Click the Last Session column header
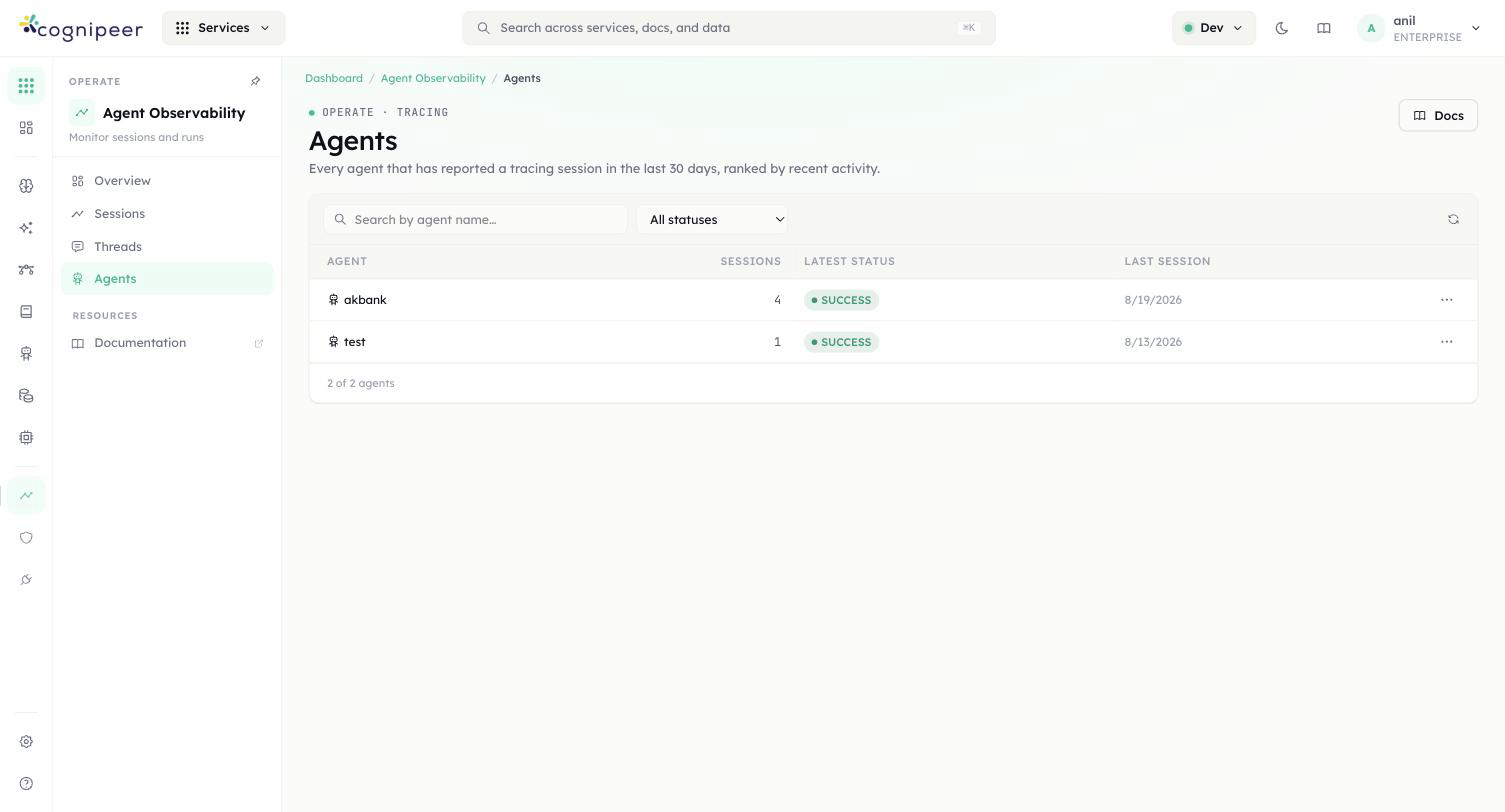The height and width of the screenshot is (812, 1505). pos(1167,262)
